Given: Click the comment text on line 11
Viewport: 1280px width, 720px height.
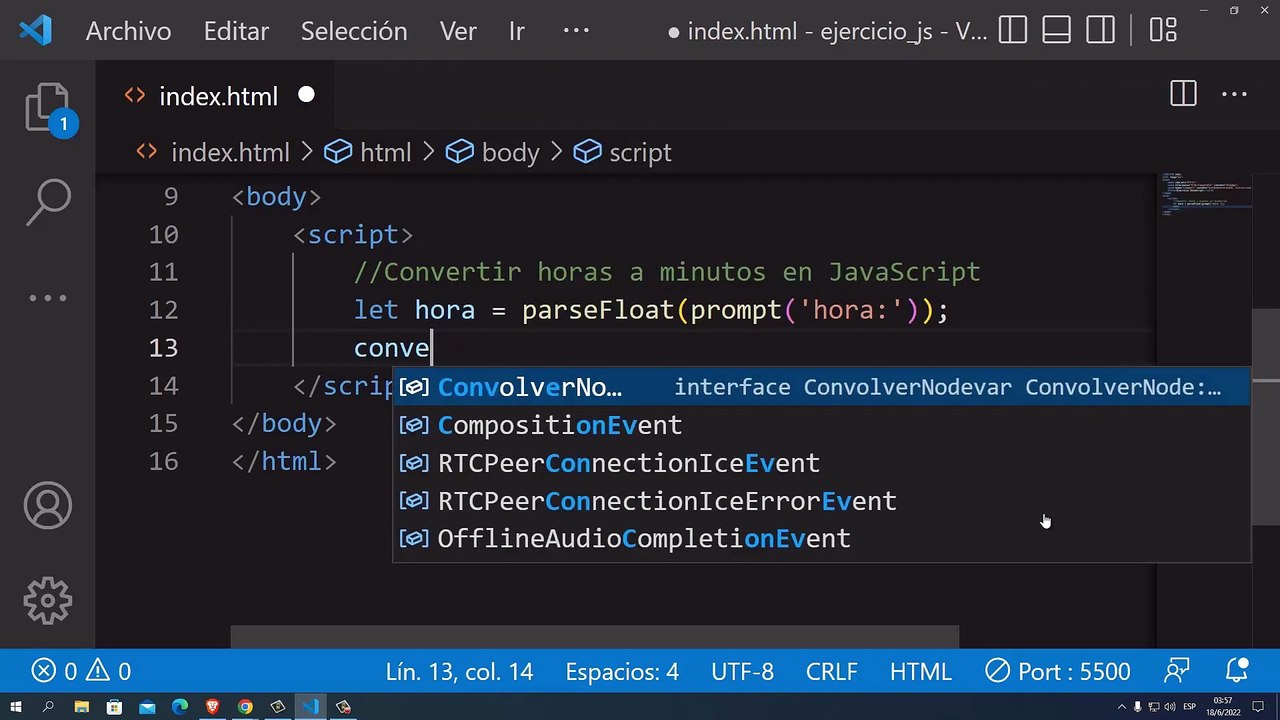Looking at the screenshot, I should click(x=667, y=272).
